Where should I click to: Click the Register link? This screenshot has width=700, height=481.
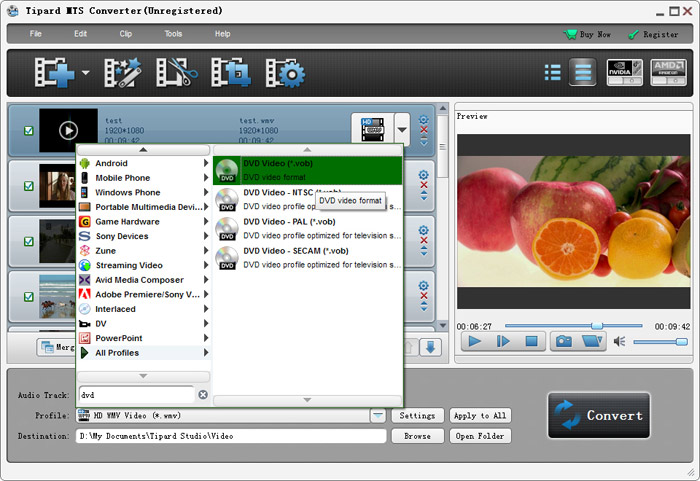pos(653,34)
